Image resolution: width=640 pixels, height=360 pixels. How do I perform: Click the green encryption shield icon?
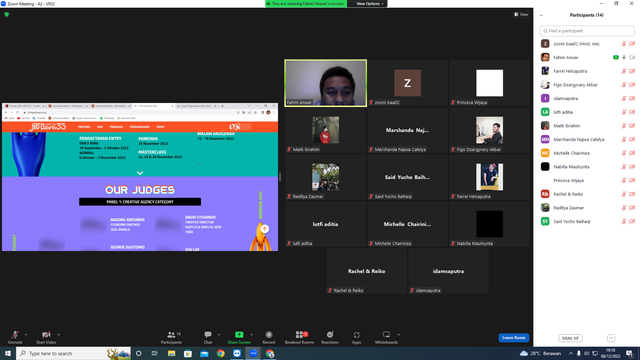click(7, 14)
